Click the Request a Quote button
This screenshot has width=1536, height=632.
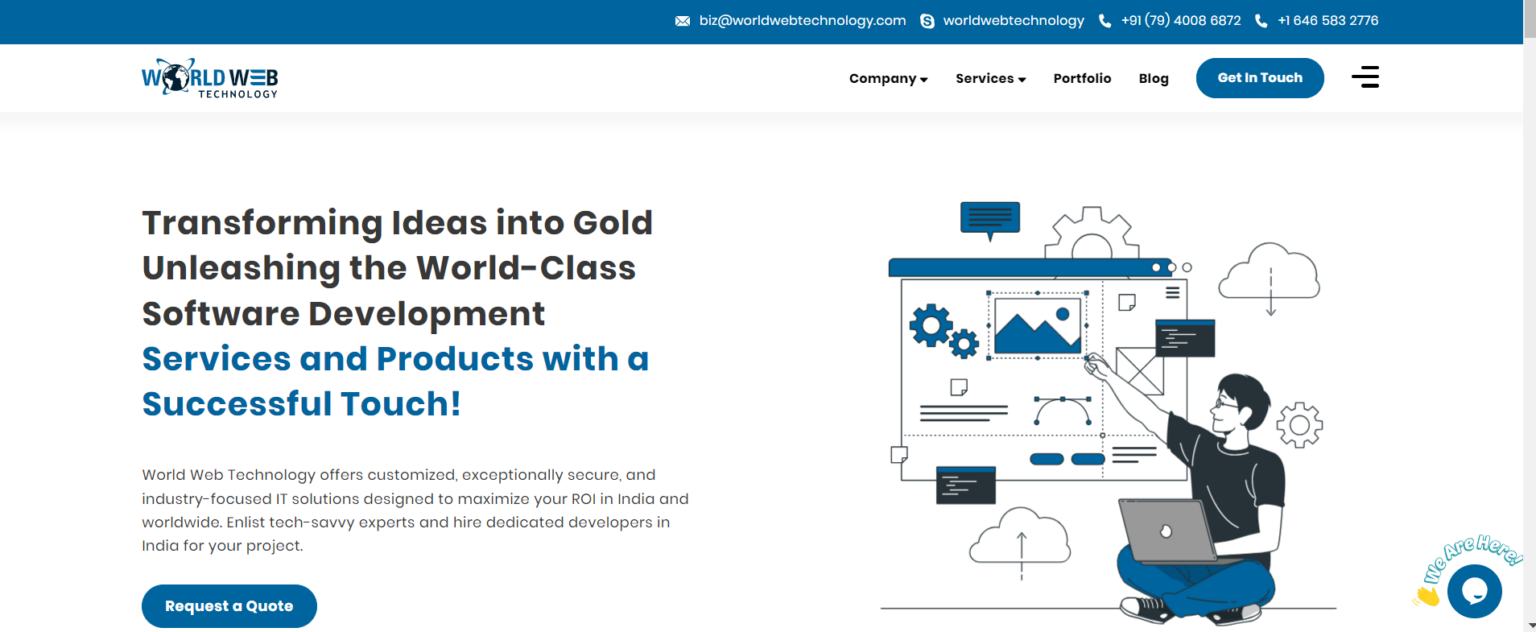pos(229,606)
